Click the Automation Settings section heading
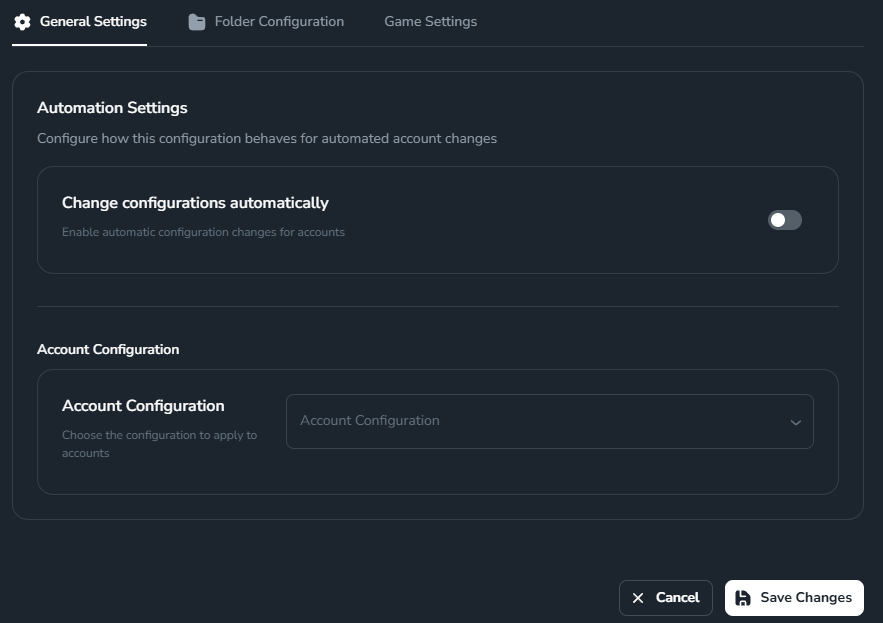Screen dimensions: 883x623 [x=112, y=107]
